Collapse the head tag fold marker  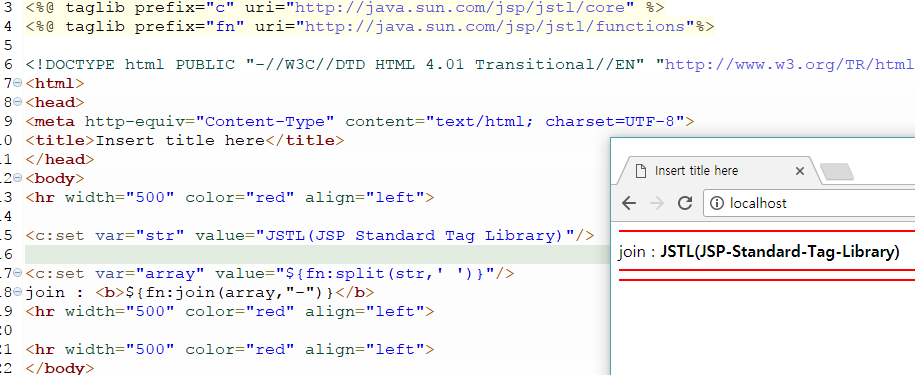point(18,103)
